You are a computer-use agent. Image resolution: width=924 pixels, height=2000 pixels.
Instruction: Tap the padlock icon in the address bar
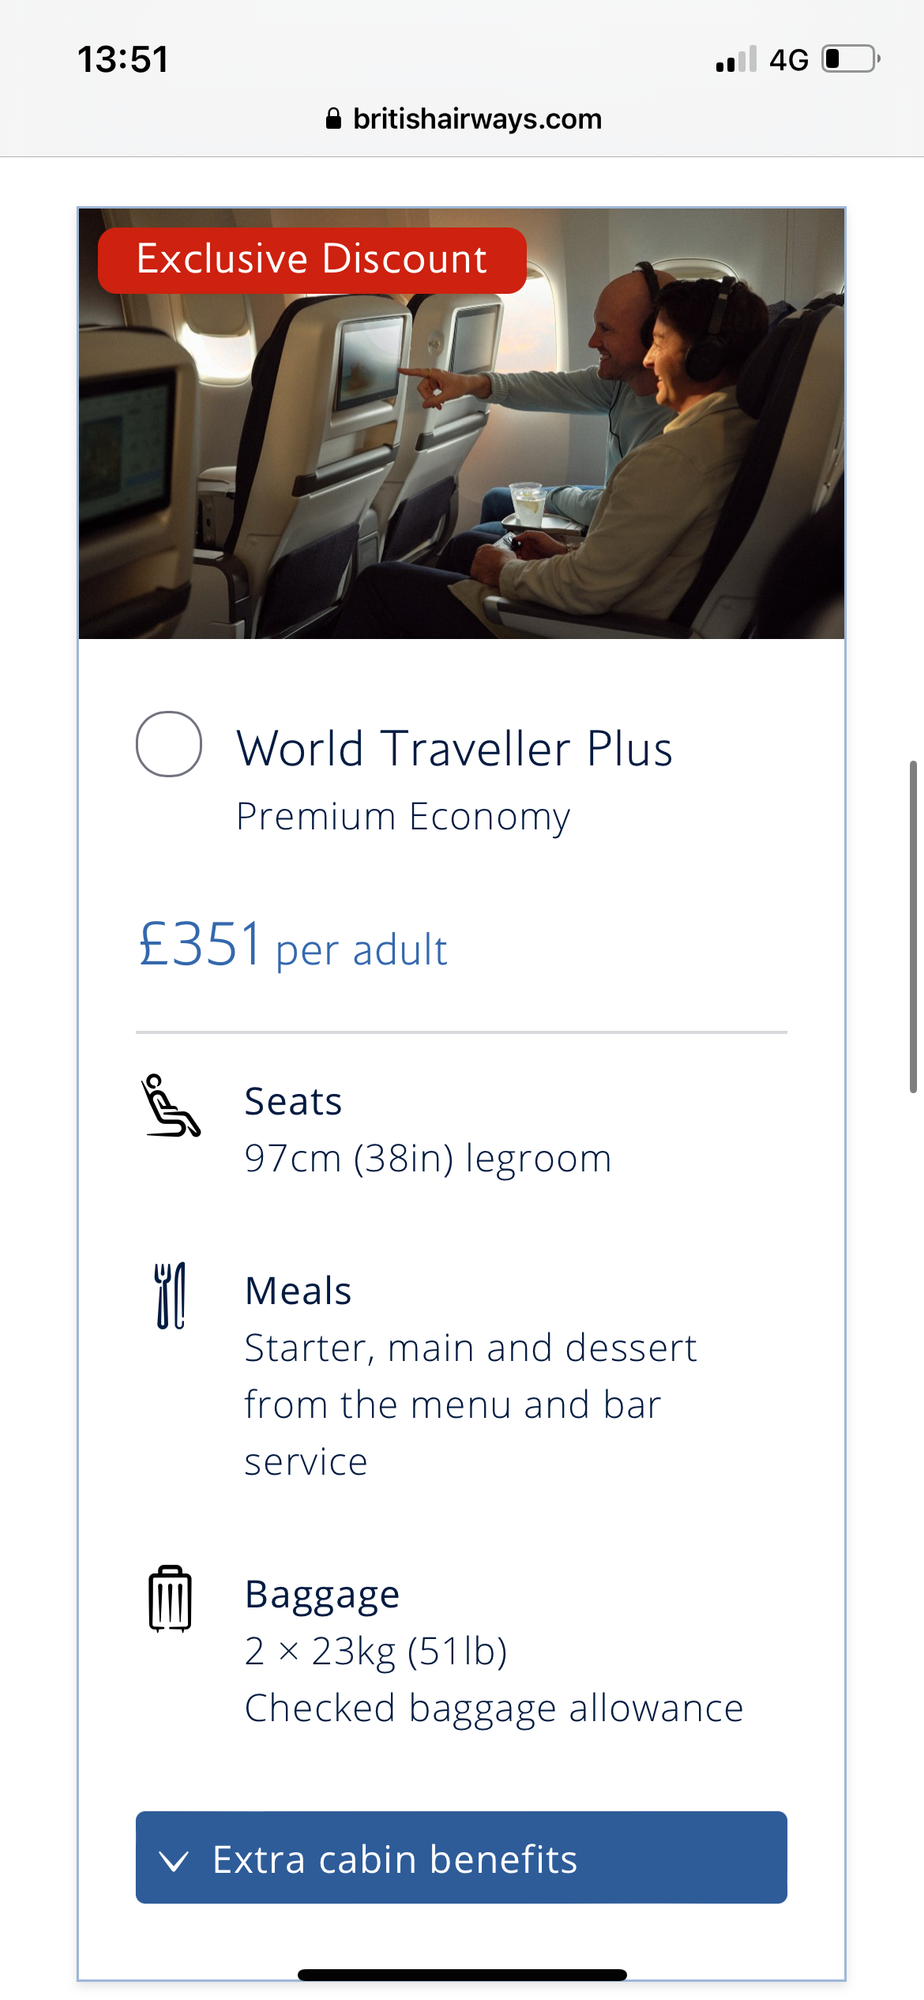tap(334, 119)
